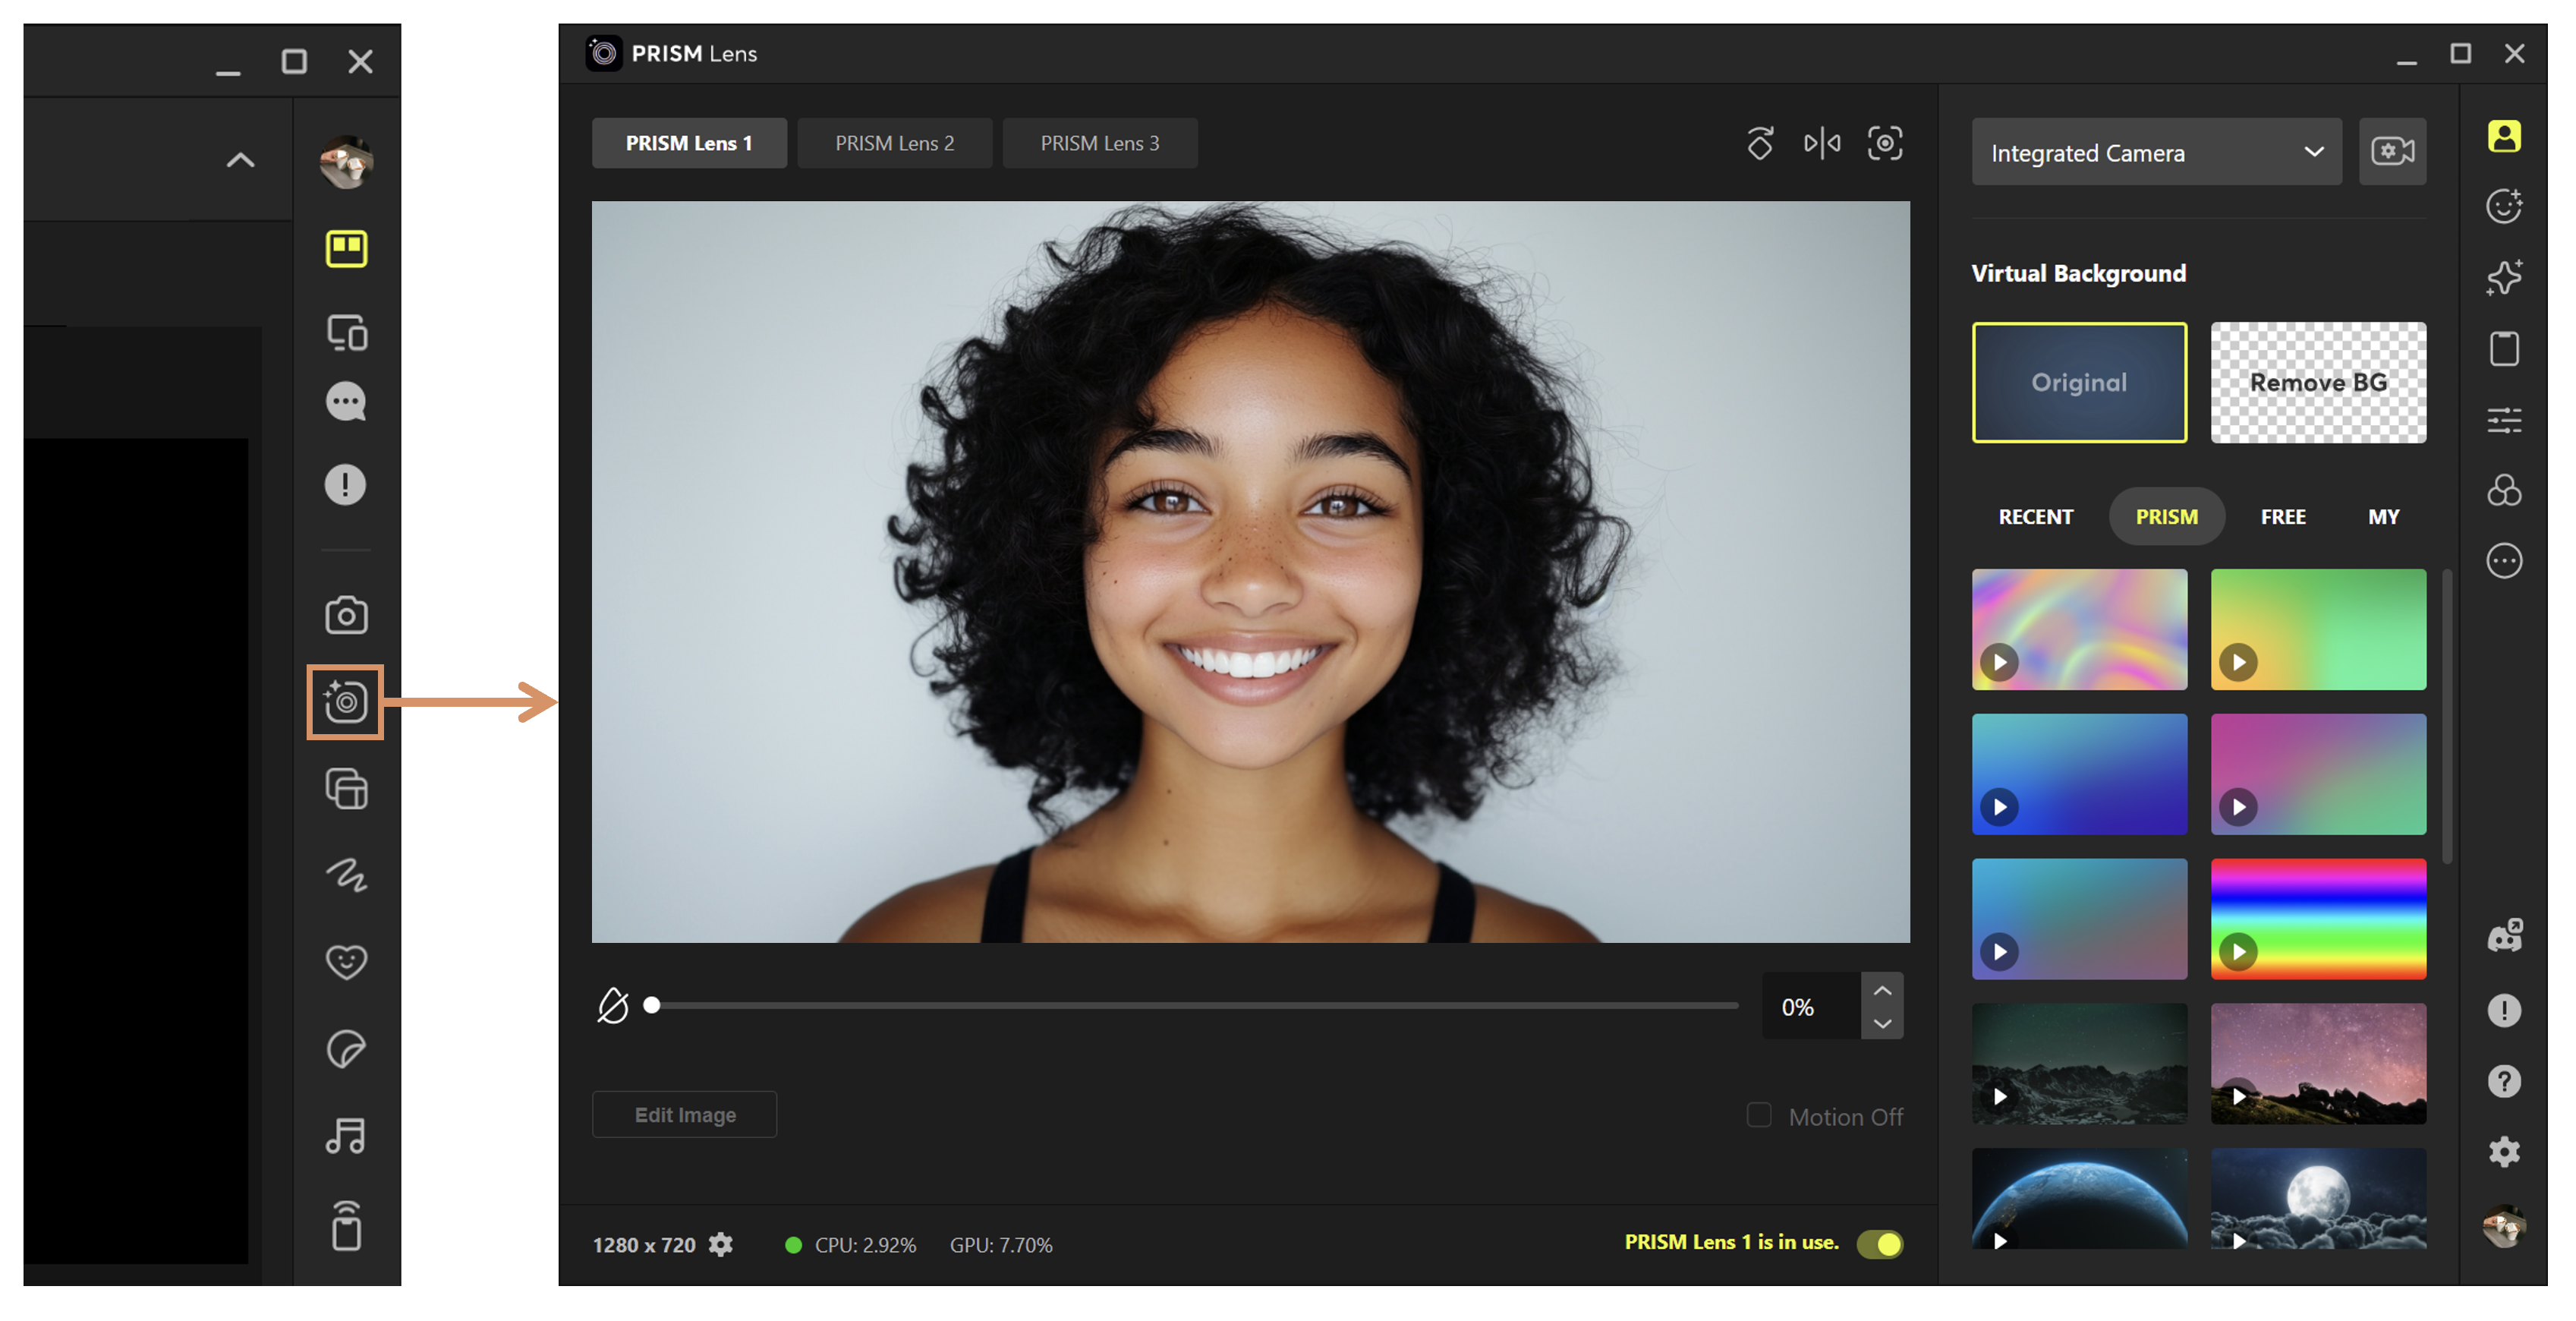Select the FREE backgrounds tab
2576x1321 pixels.
(2283, 516)
